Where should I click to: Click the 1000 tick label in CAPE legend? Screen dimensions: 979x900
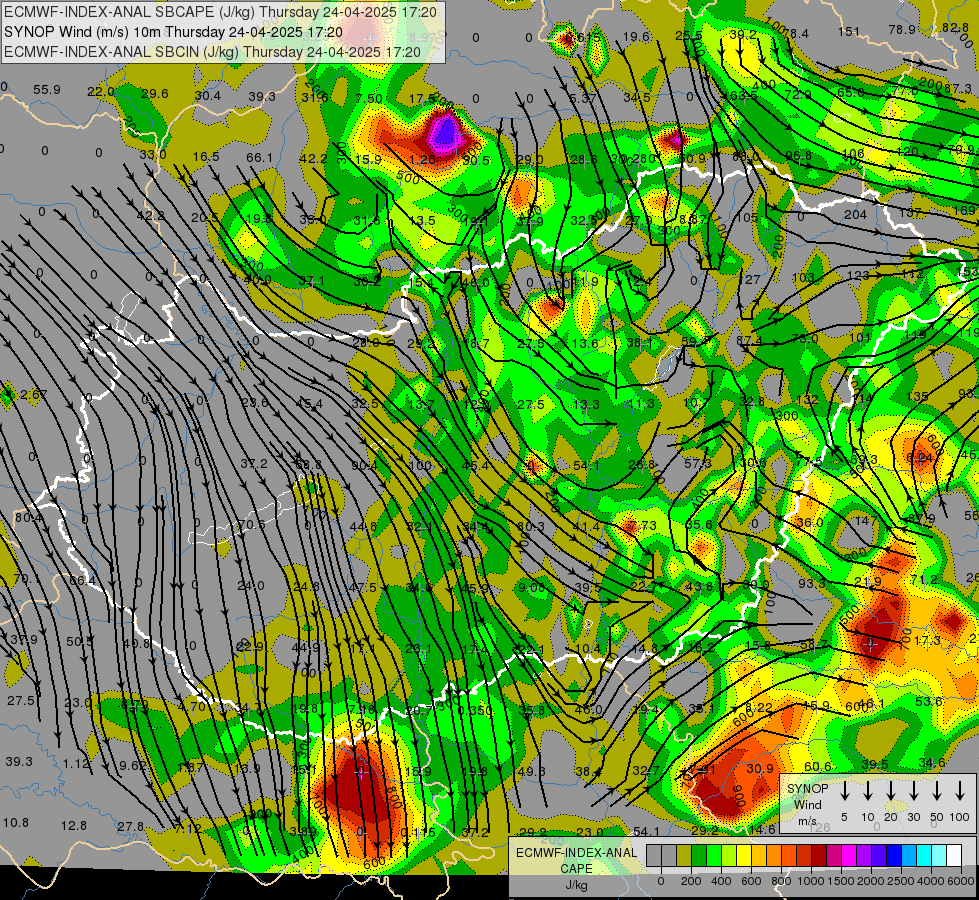[811, 881]
